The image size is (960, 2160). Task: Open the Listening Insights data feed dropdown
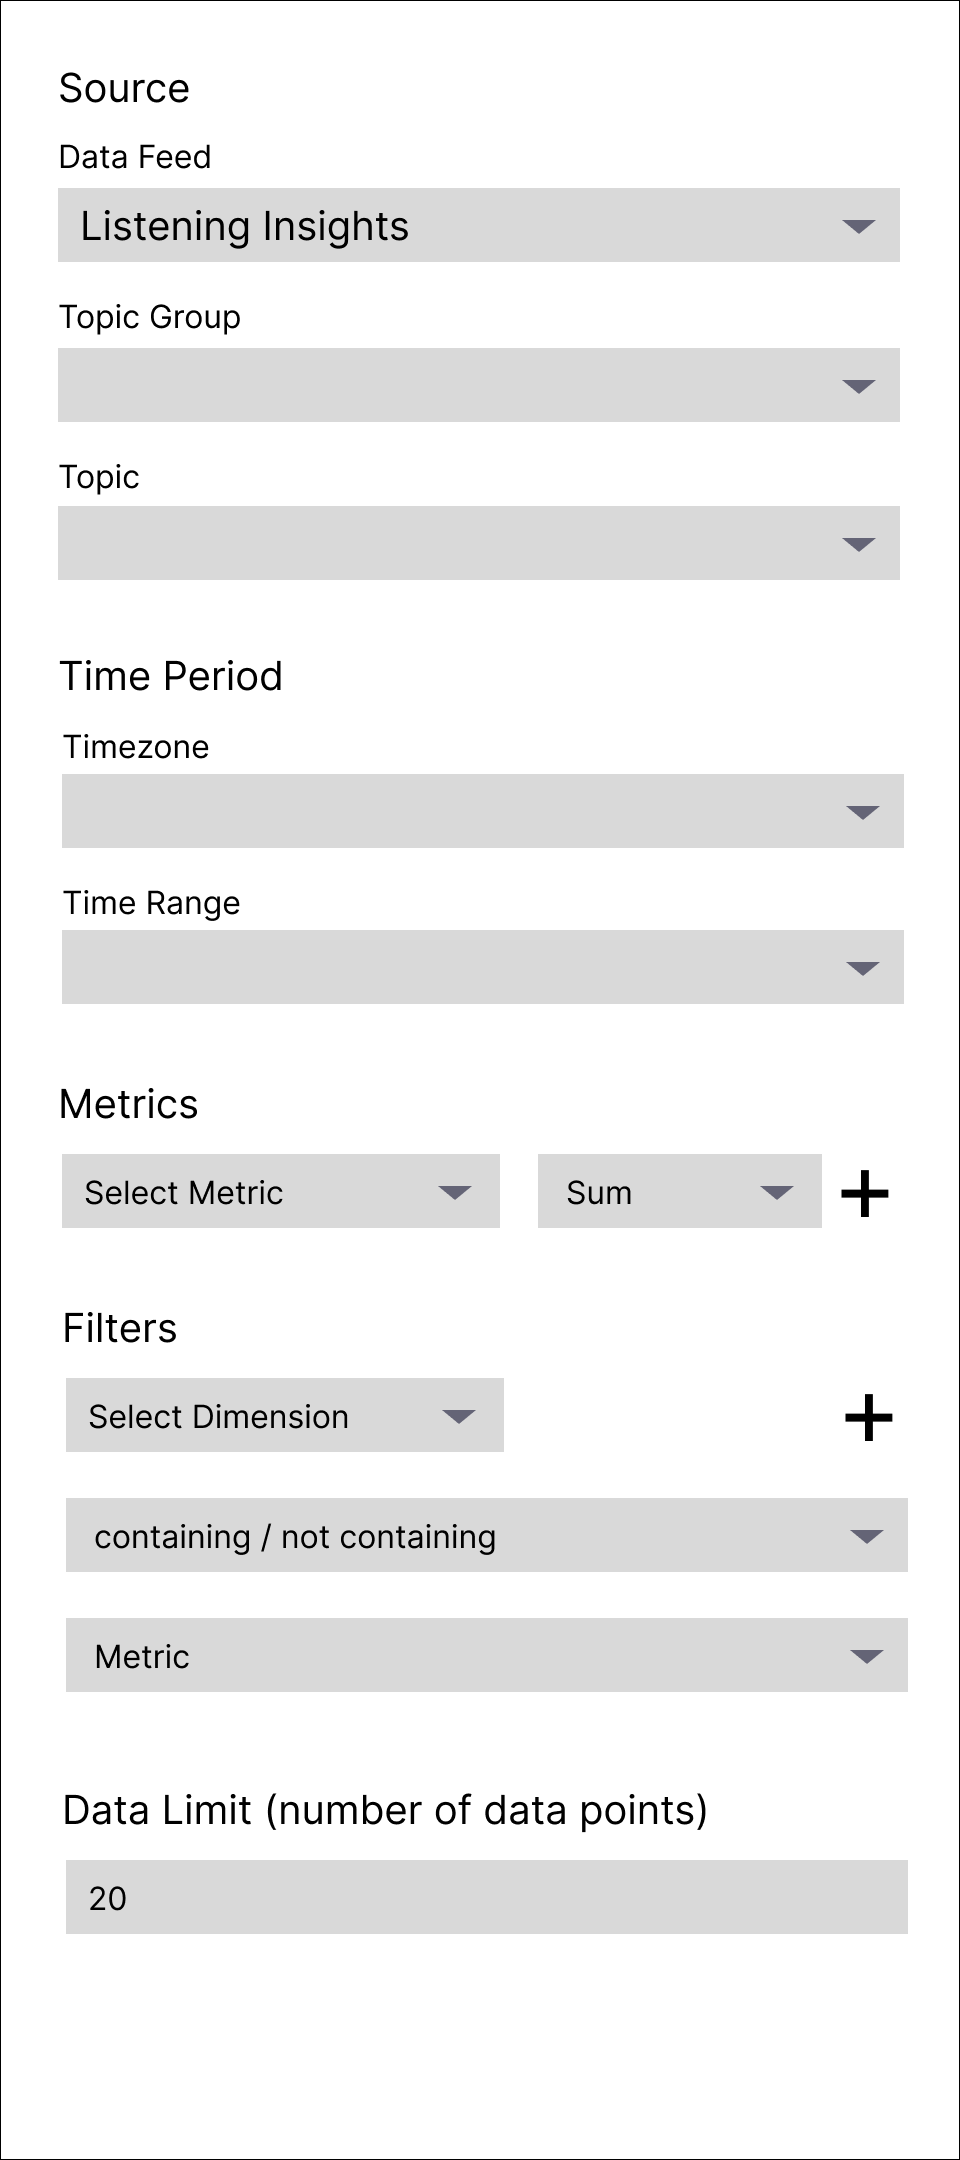tap(479, 225)
